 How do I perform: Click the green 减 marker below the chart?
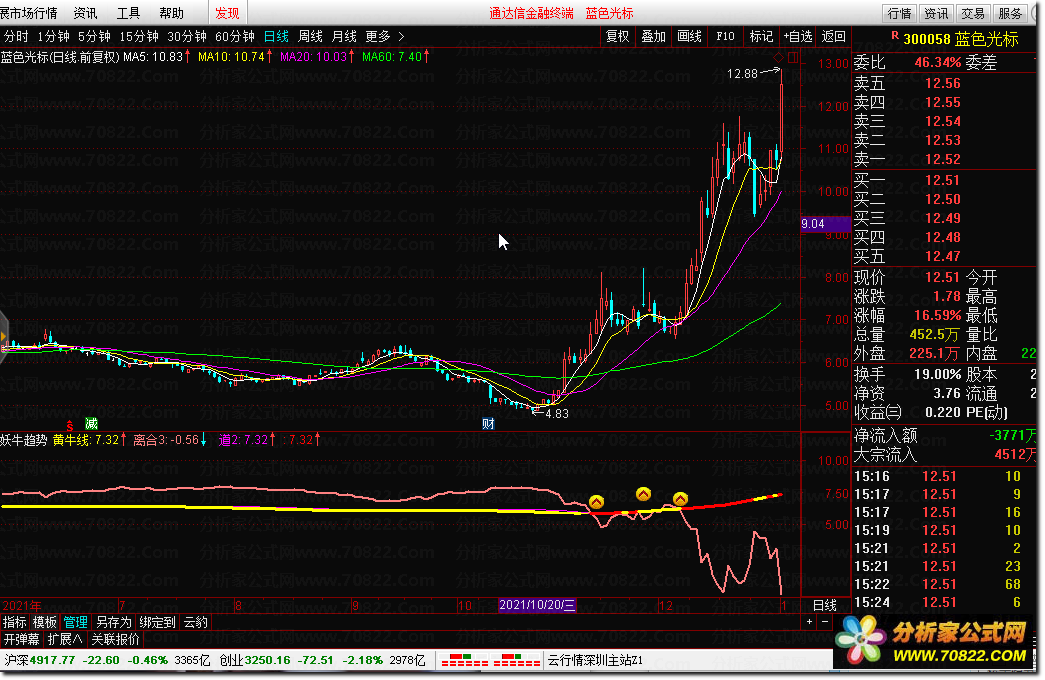click(x=91, y=423)
